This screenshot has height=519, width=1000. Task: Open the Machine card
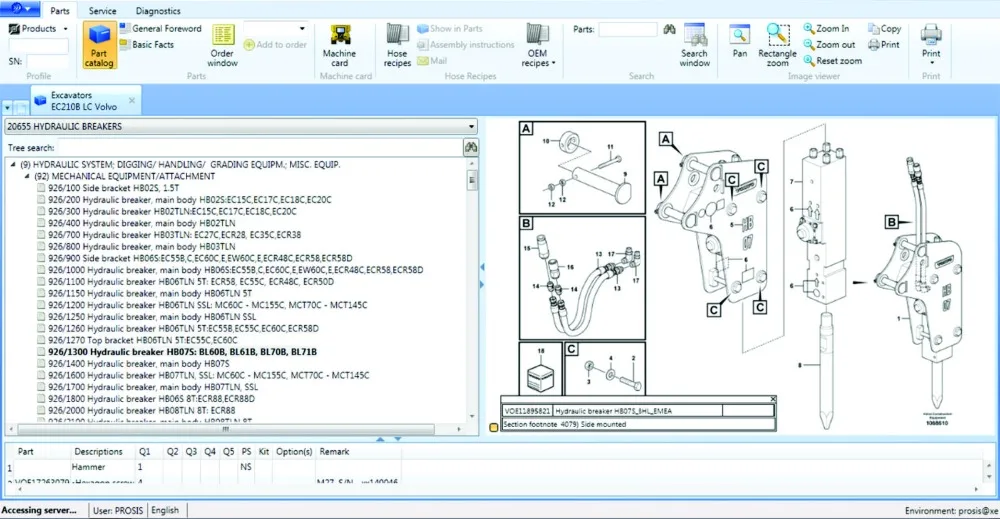[x=339, y=46]
